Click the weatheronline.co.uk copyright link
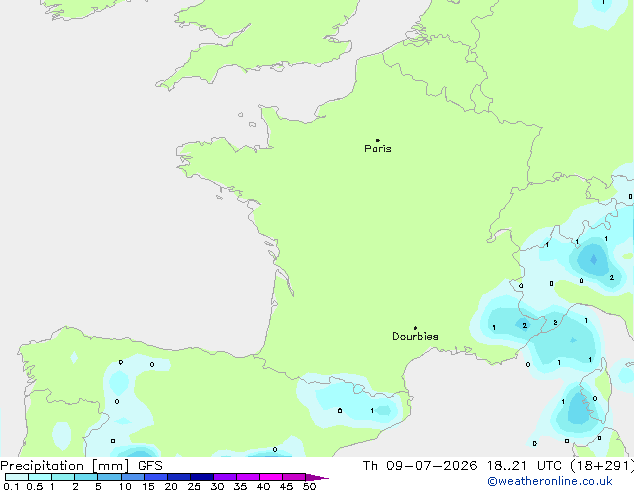 point(550,482)
